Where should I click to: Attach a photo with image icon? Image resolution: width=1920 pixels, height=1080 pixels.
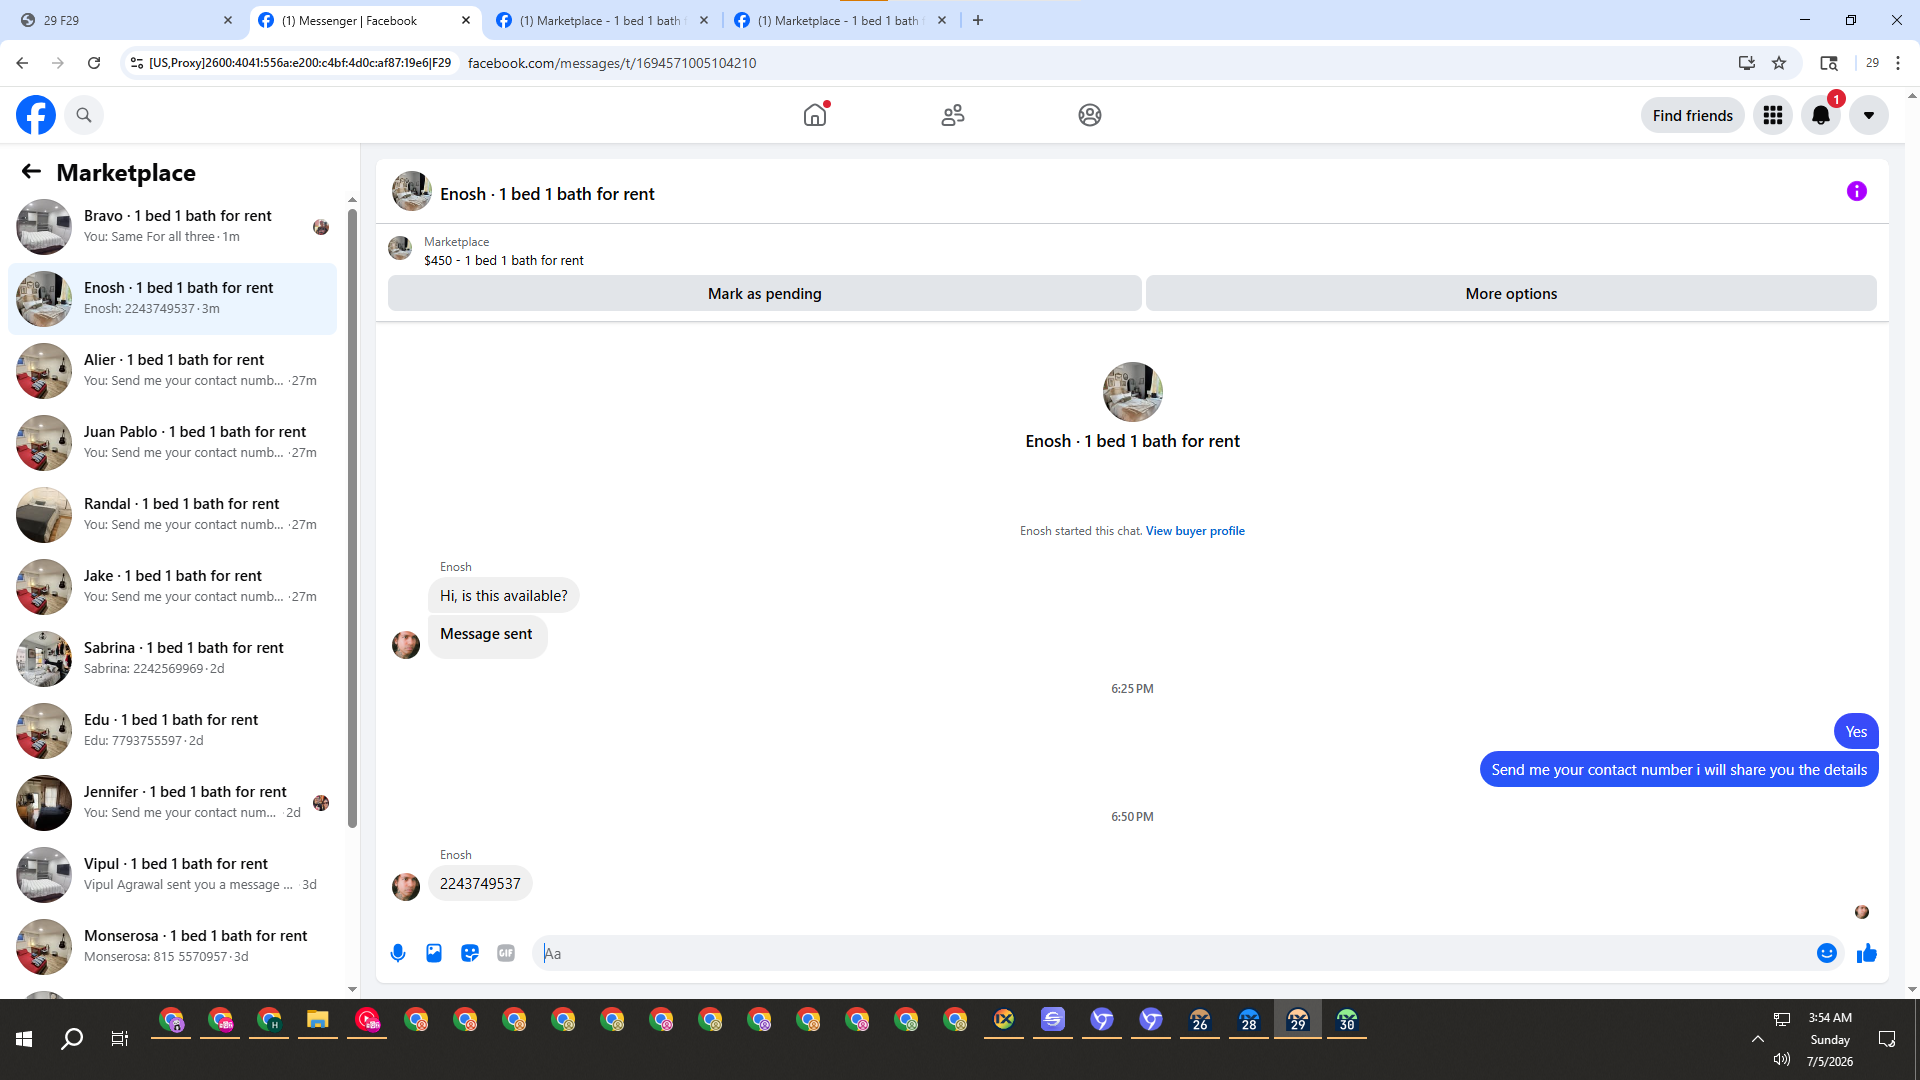click(434, 953)
